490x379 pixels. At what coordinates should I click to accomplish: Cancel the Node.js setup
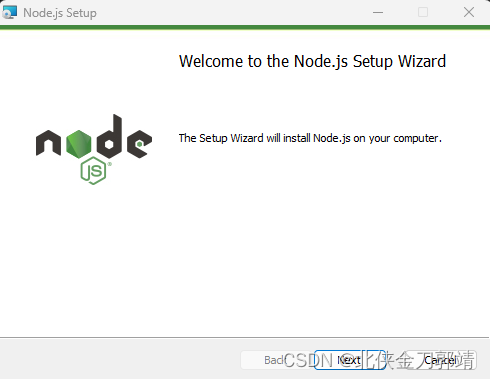click(x=440, y=360)
